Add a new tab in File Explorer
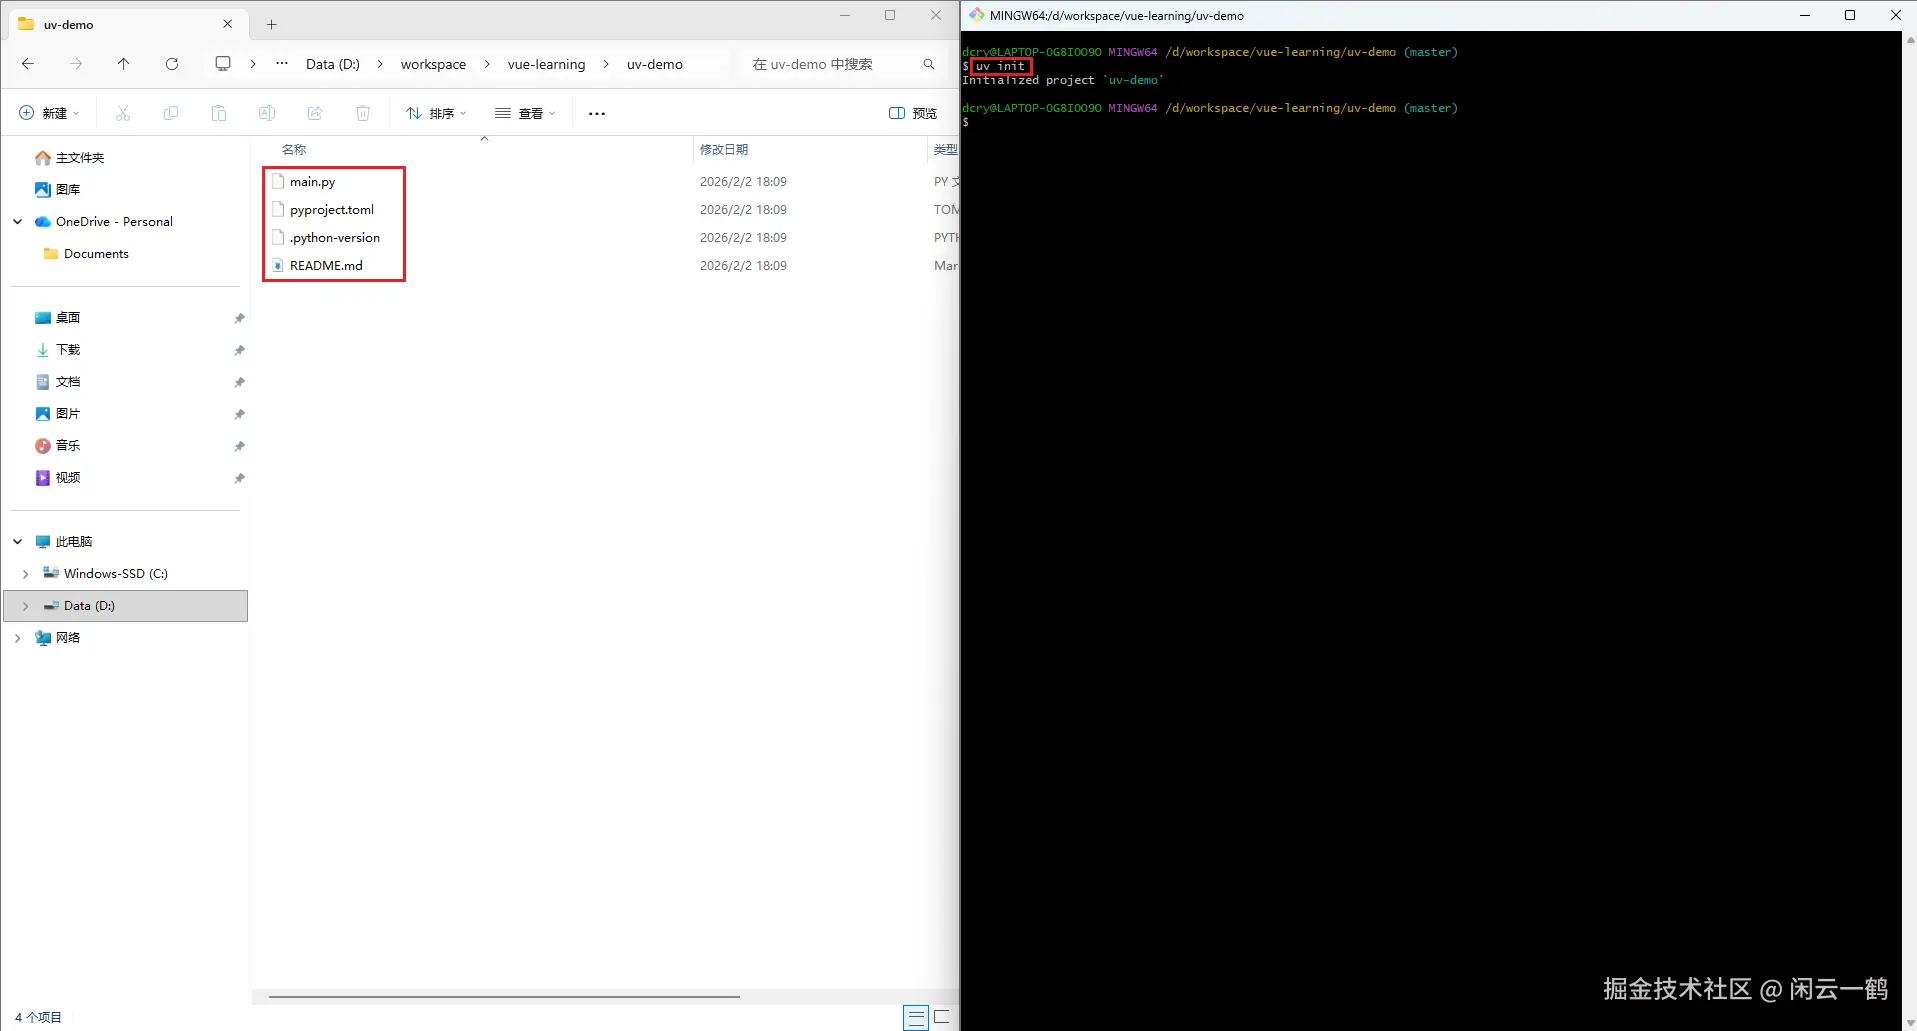The width and height of the screenshot is (1917, 1031). (271, 24)
